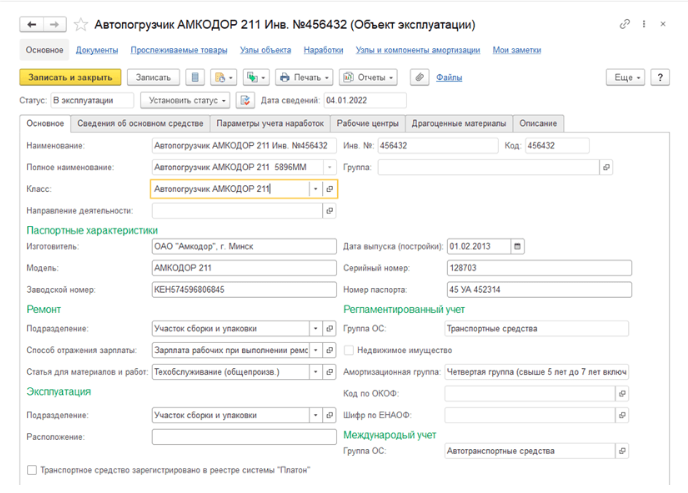The image size is (688, 493).
Task: Open the Установить статус dropdown
Action: point(186,100)
